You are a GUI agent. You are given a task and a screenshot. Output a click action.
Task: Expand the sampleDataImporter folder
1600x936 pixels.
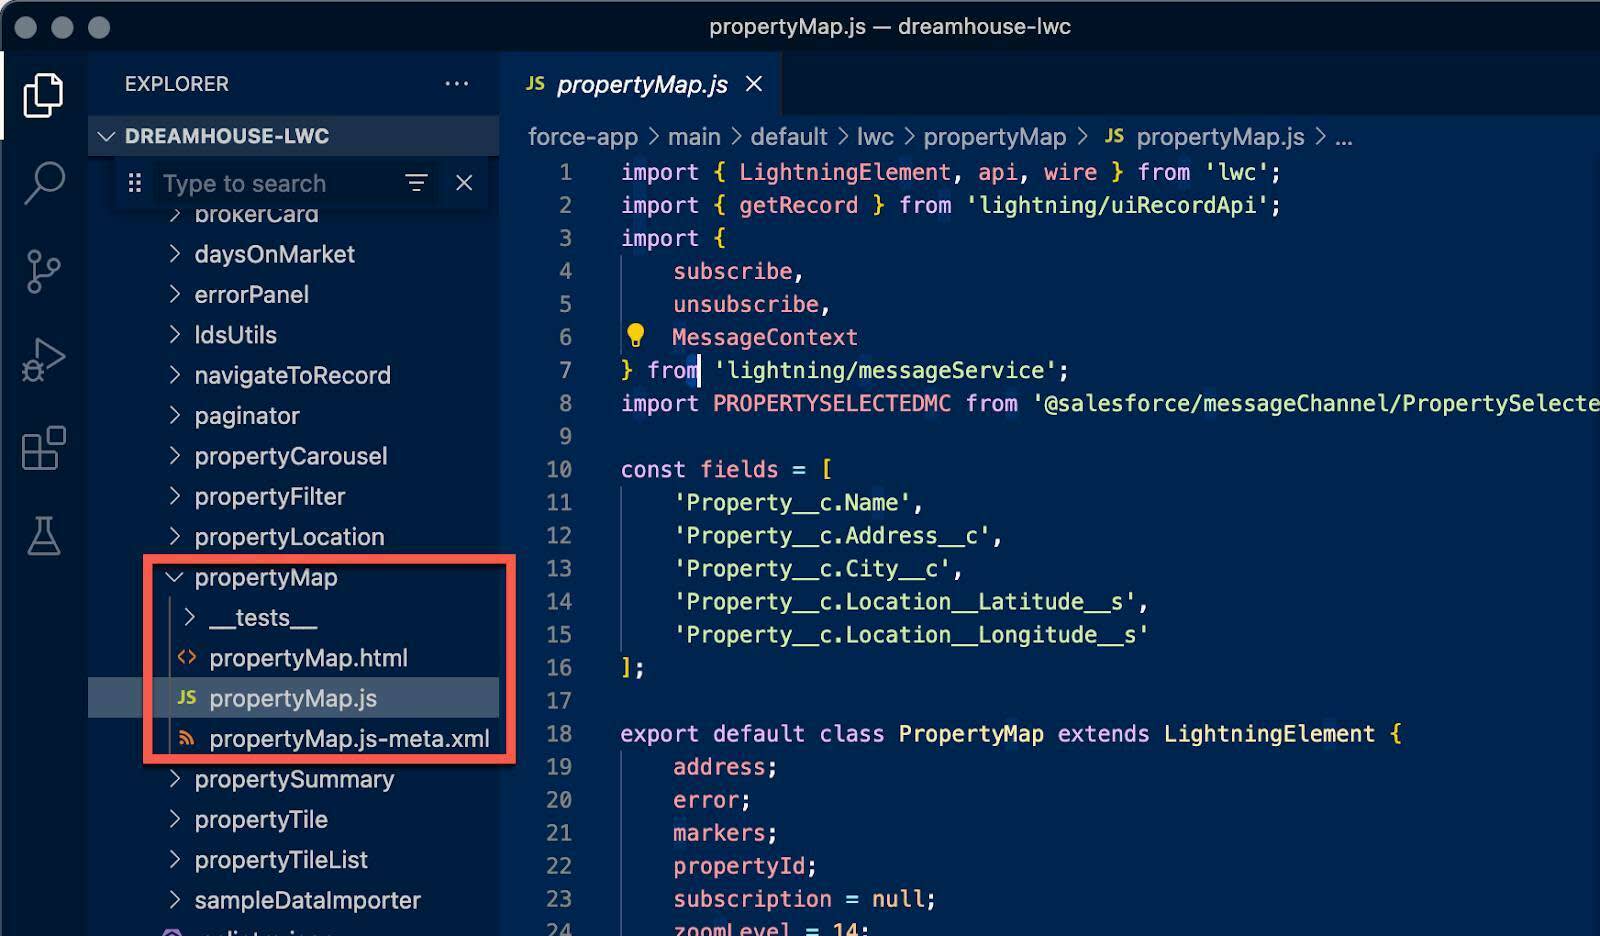pos(294,900)
